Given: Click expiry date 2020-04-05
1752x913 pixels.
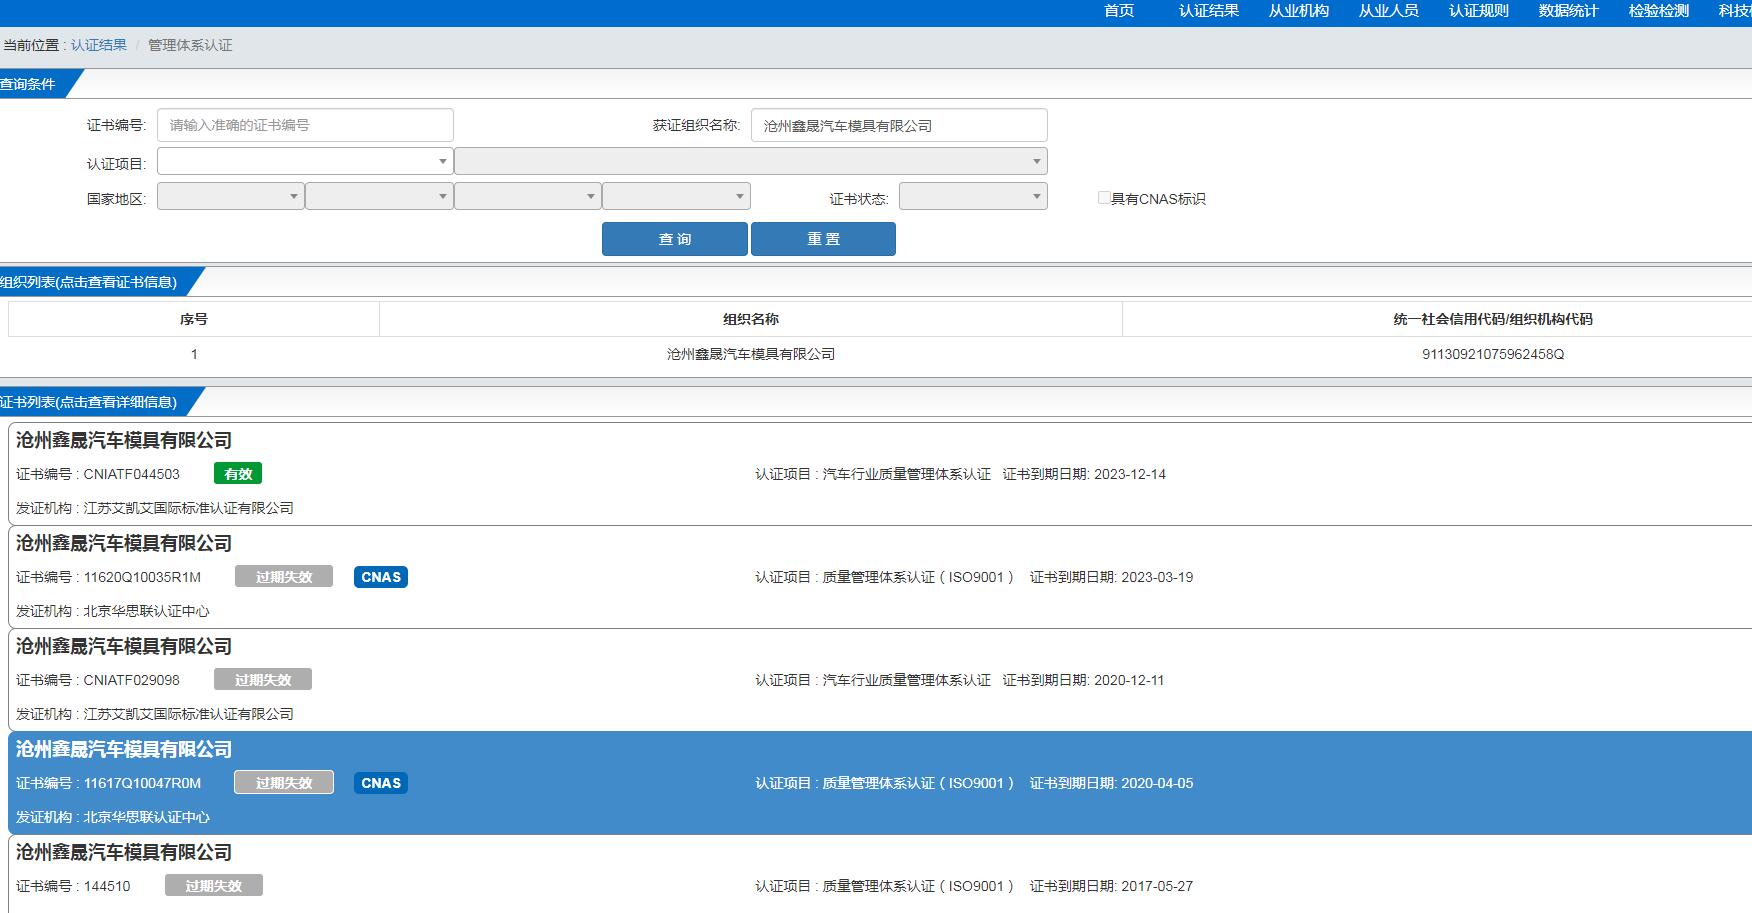Looking at the screenshot, I should coord(1157,783).
